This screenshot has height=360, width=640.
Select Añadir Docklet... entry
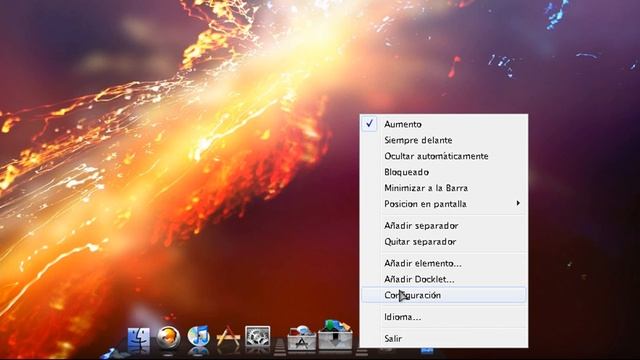[x=444, y=279]
